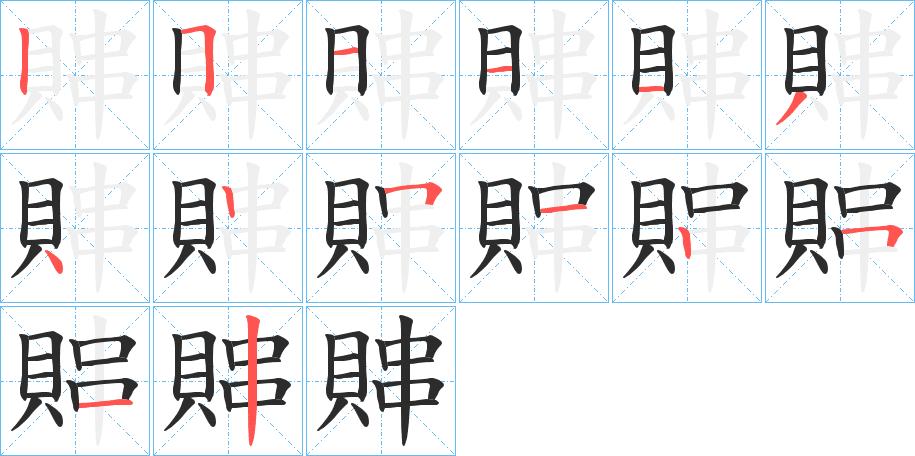
Task: Click the red left-falling stroke in step 6
Action: (791, 109)
